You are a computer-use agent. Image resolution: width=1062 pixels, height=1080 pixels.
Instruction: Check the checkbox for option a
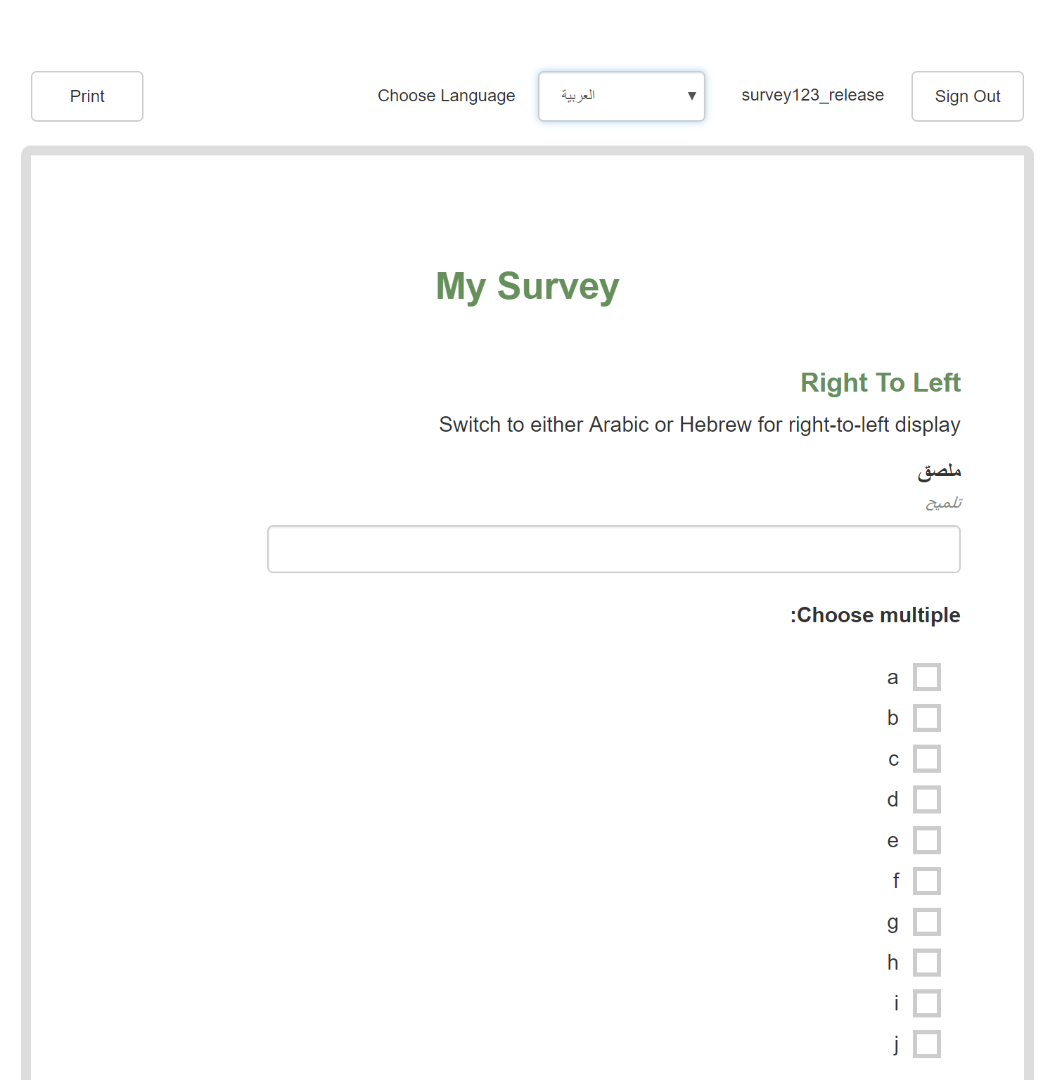927,677
